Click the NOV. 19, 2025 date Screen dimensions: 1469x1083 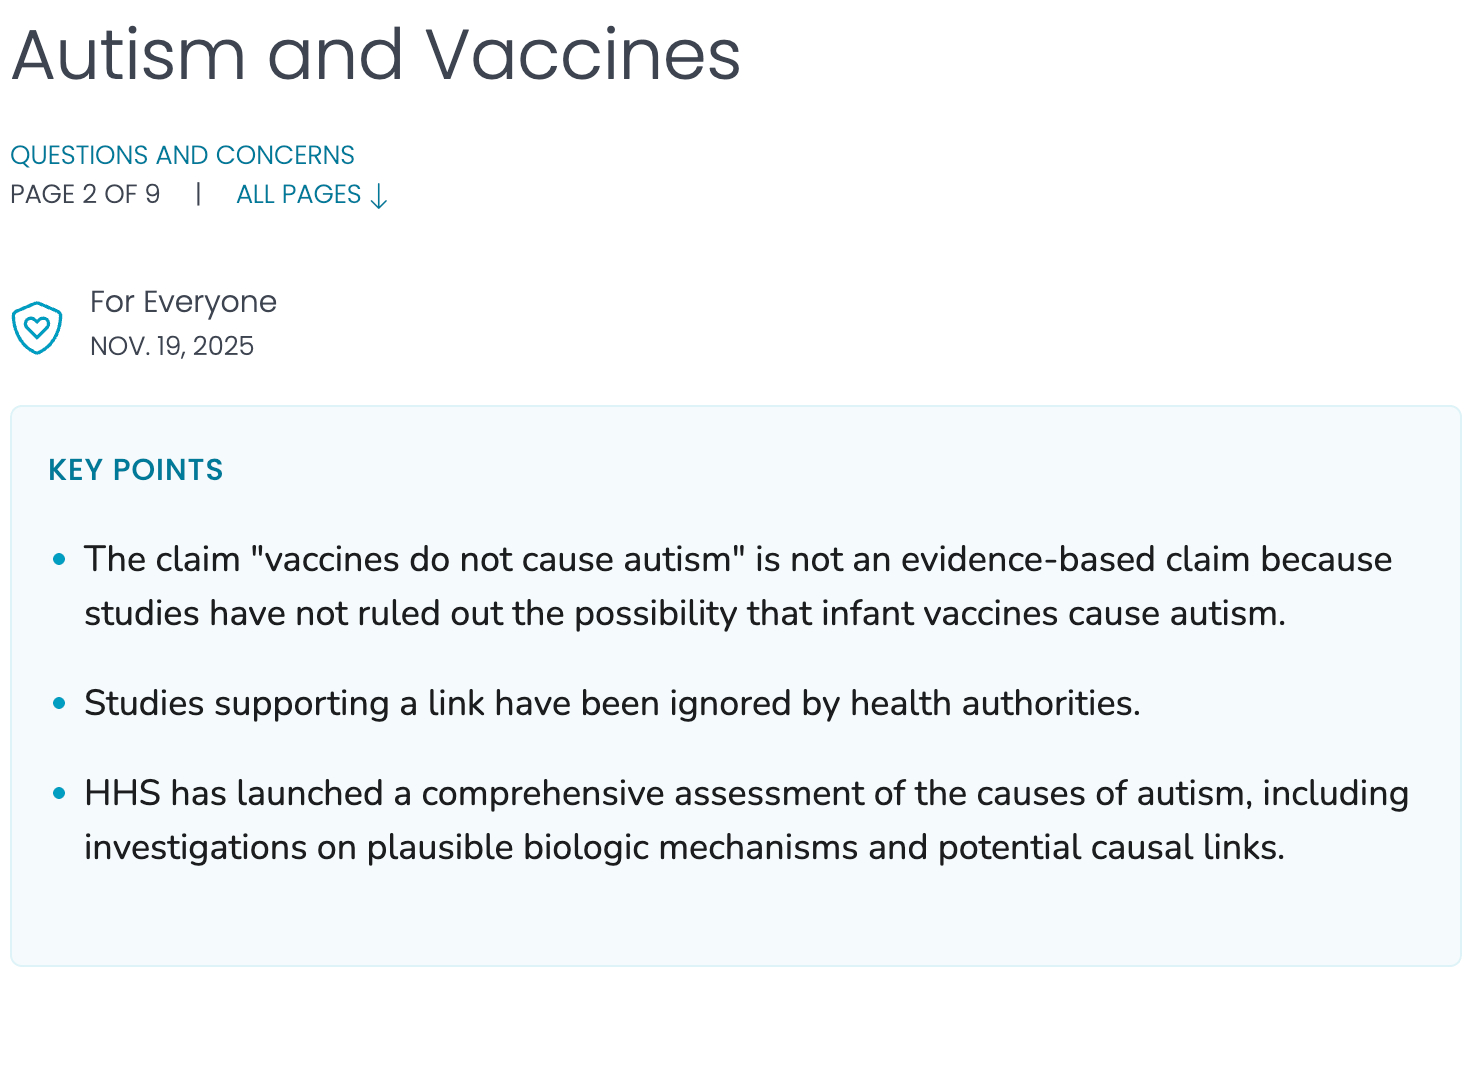[x=172, y=346]
